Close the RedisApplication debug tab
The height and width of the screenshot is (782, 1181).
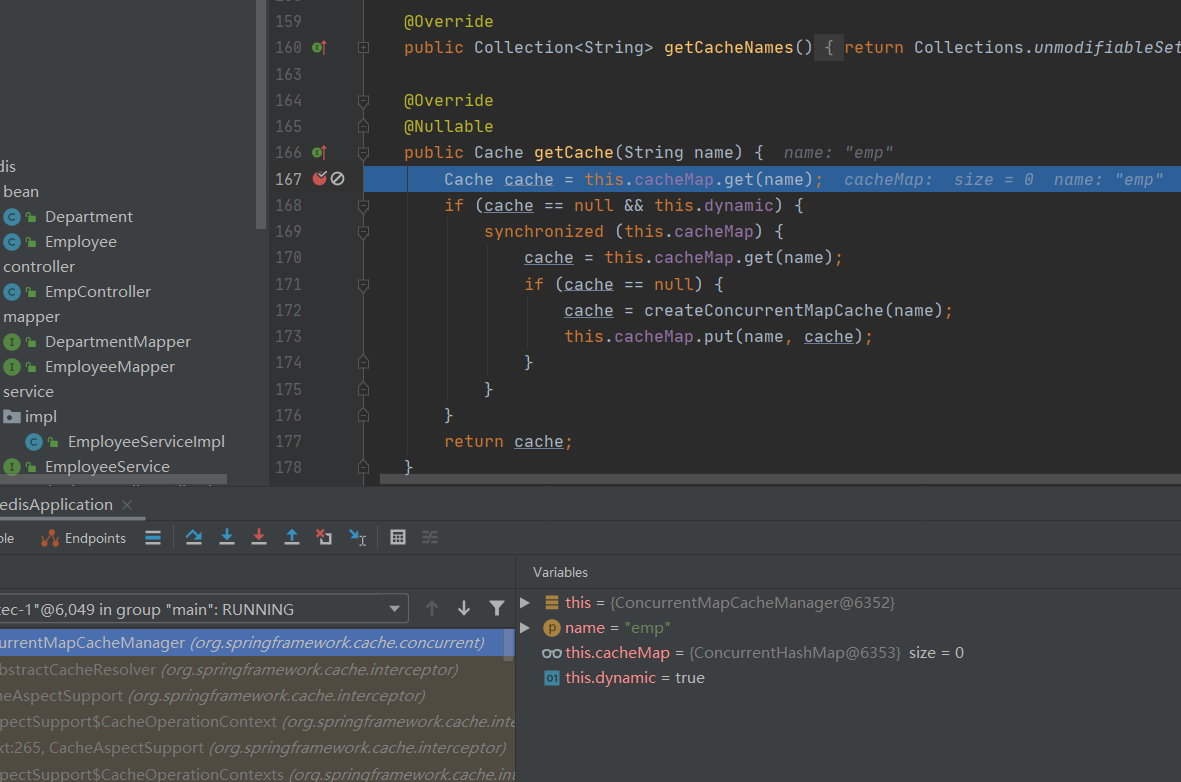point(127,505)
